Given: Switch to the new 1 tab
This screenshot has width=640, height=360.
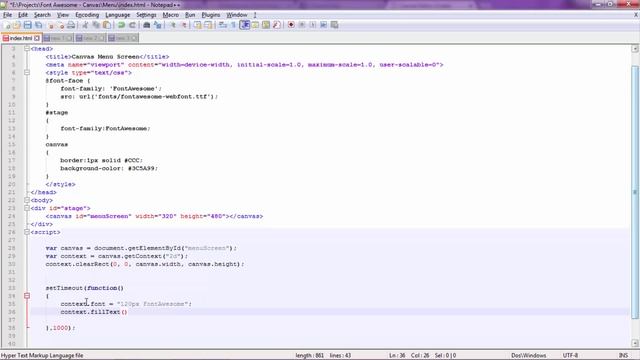Looking at the screenshot, I should coord(58,38).
